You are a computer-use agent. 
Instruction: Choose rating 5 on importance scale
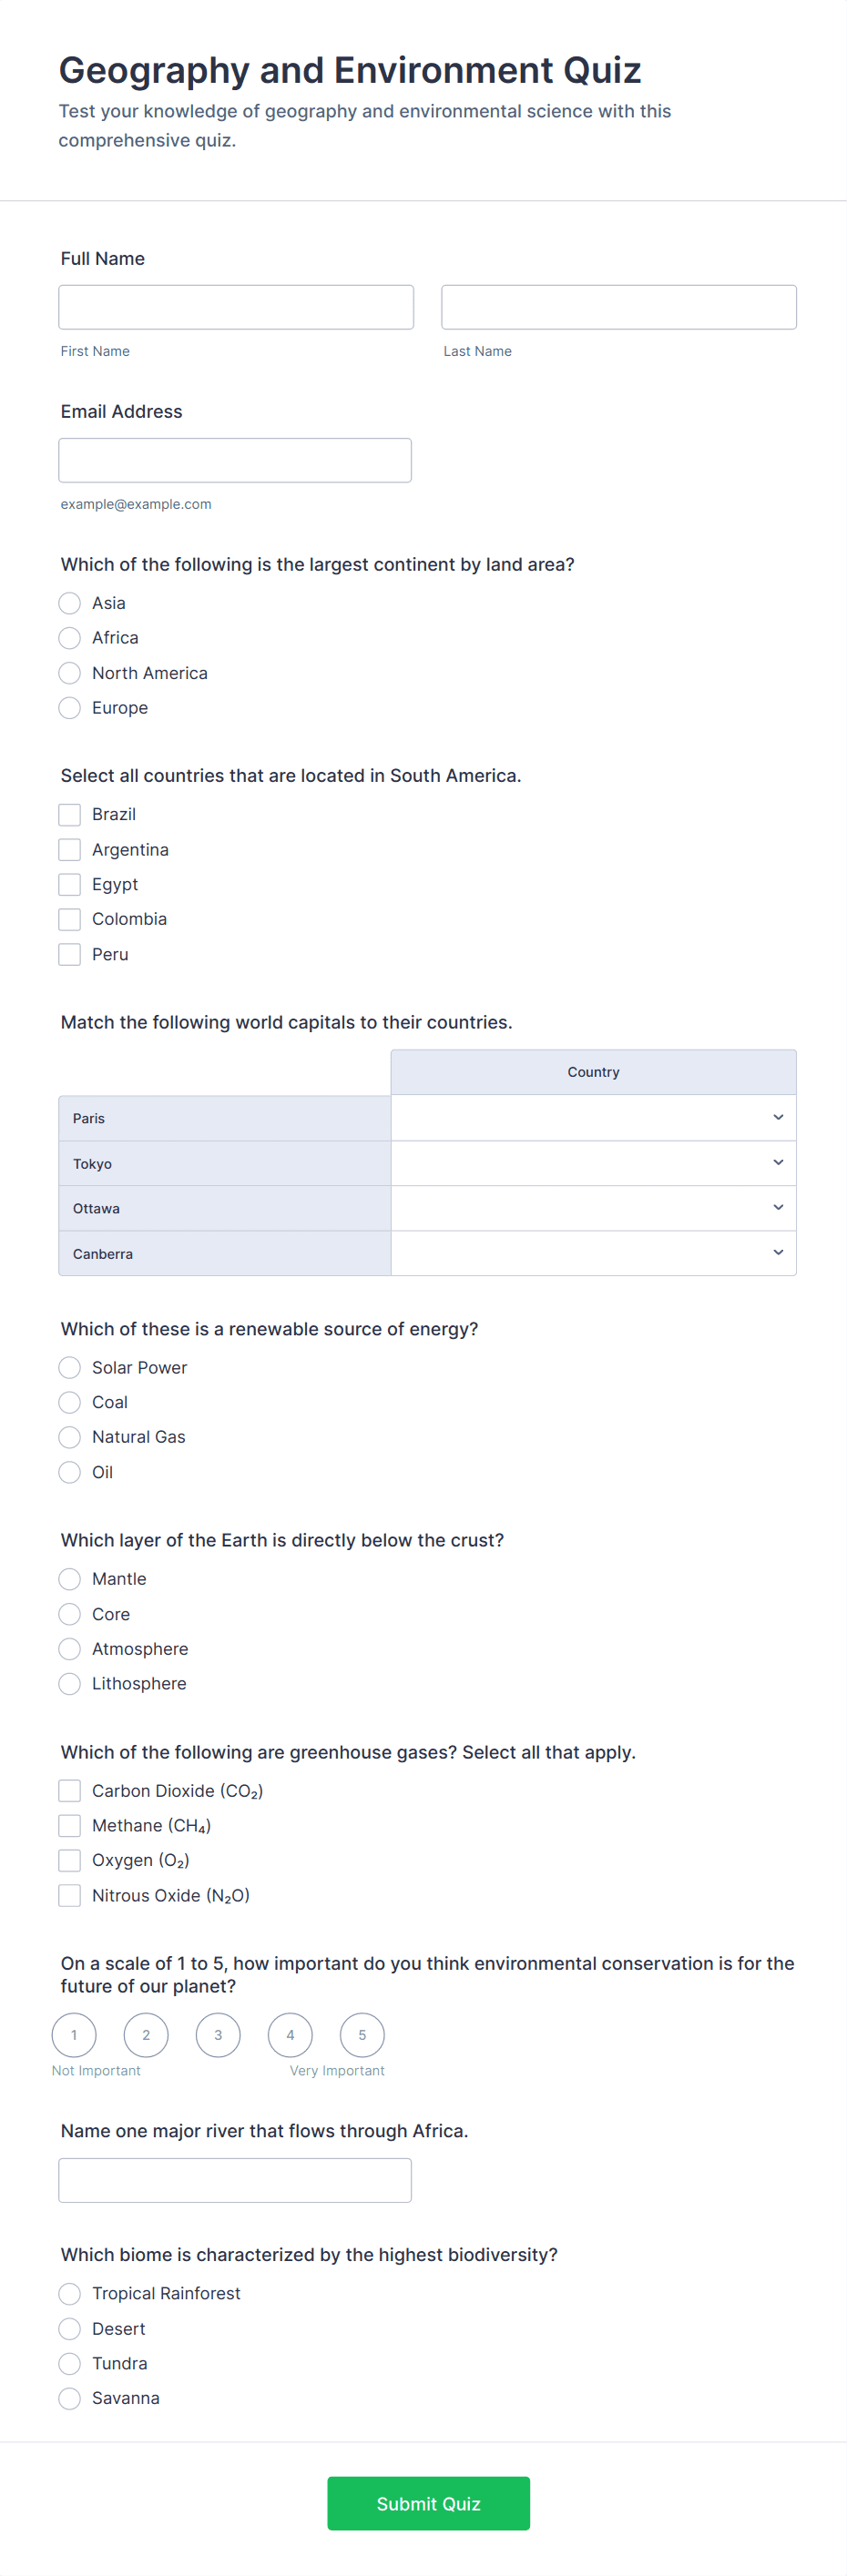362,2034
